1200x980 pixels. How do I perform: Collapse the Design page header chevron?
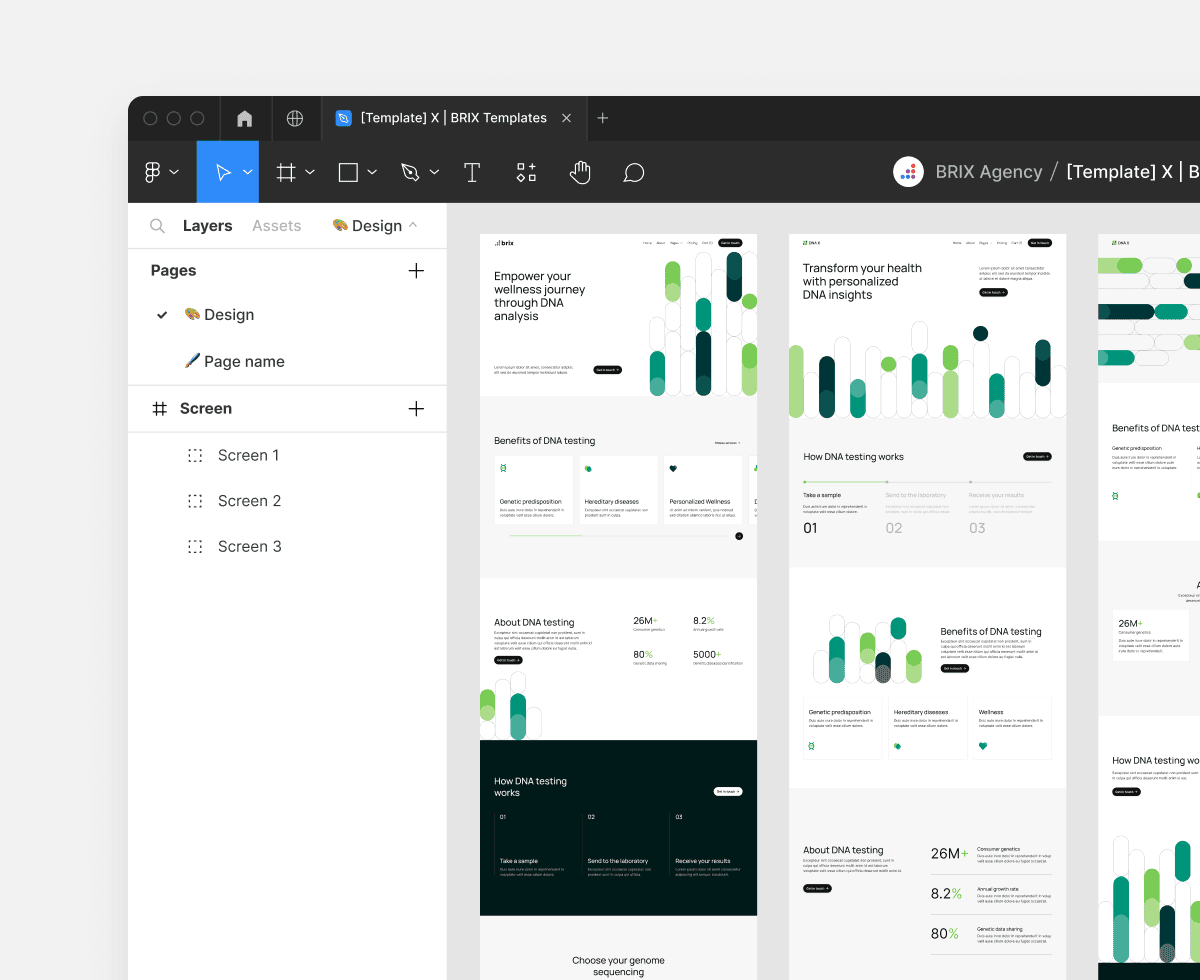point(412,225)
